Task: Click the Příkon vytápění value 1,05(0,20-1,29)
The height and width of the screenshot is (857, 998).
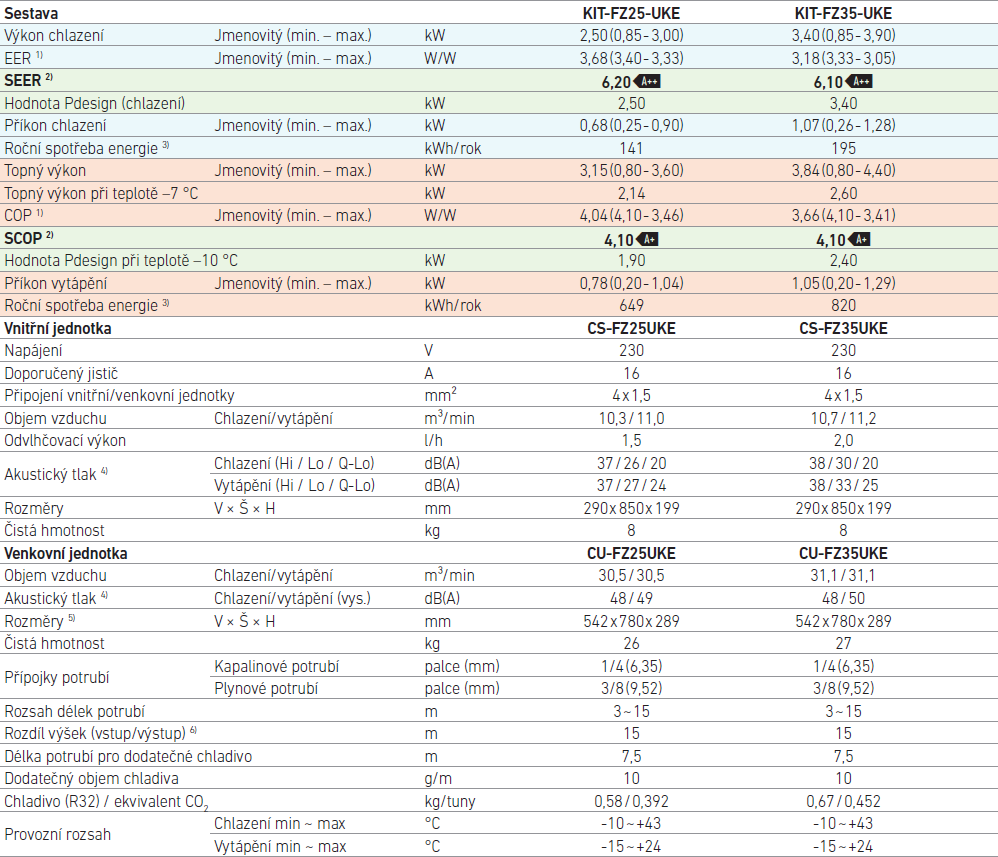Action: point(843,283)
